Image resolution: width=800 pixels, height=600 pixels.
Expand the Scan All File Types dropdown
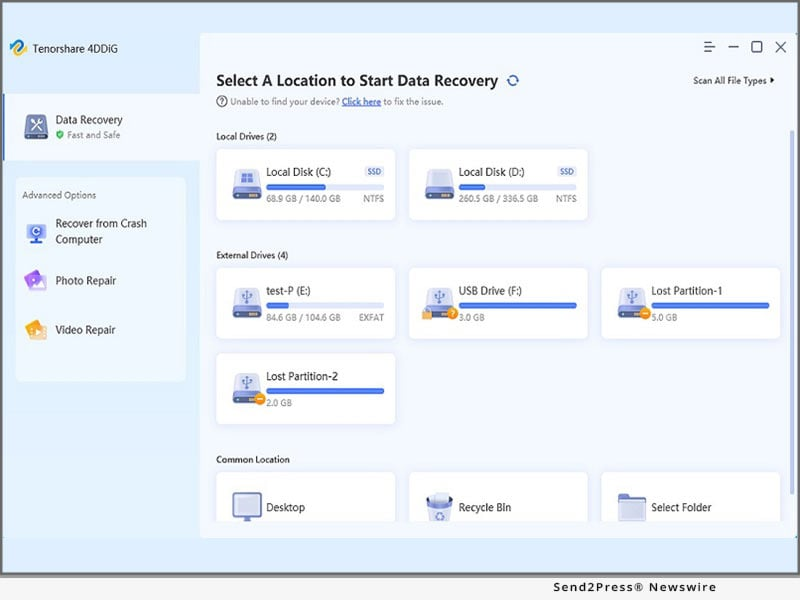(x=734, y=81)
